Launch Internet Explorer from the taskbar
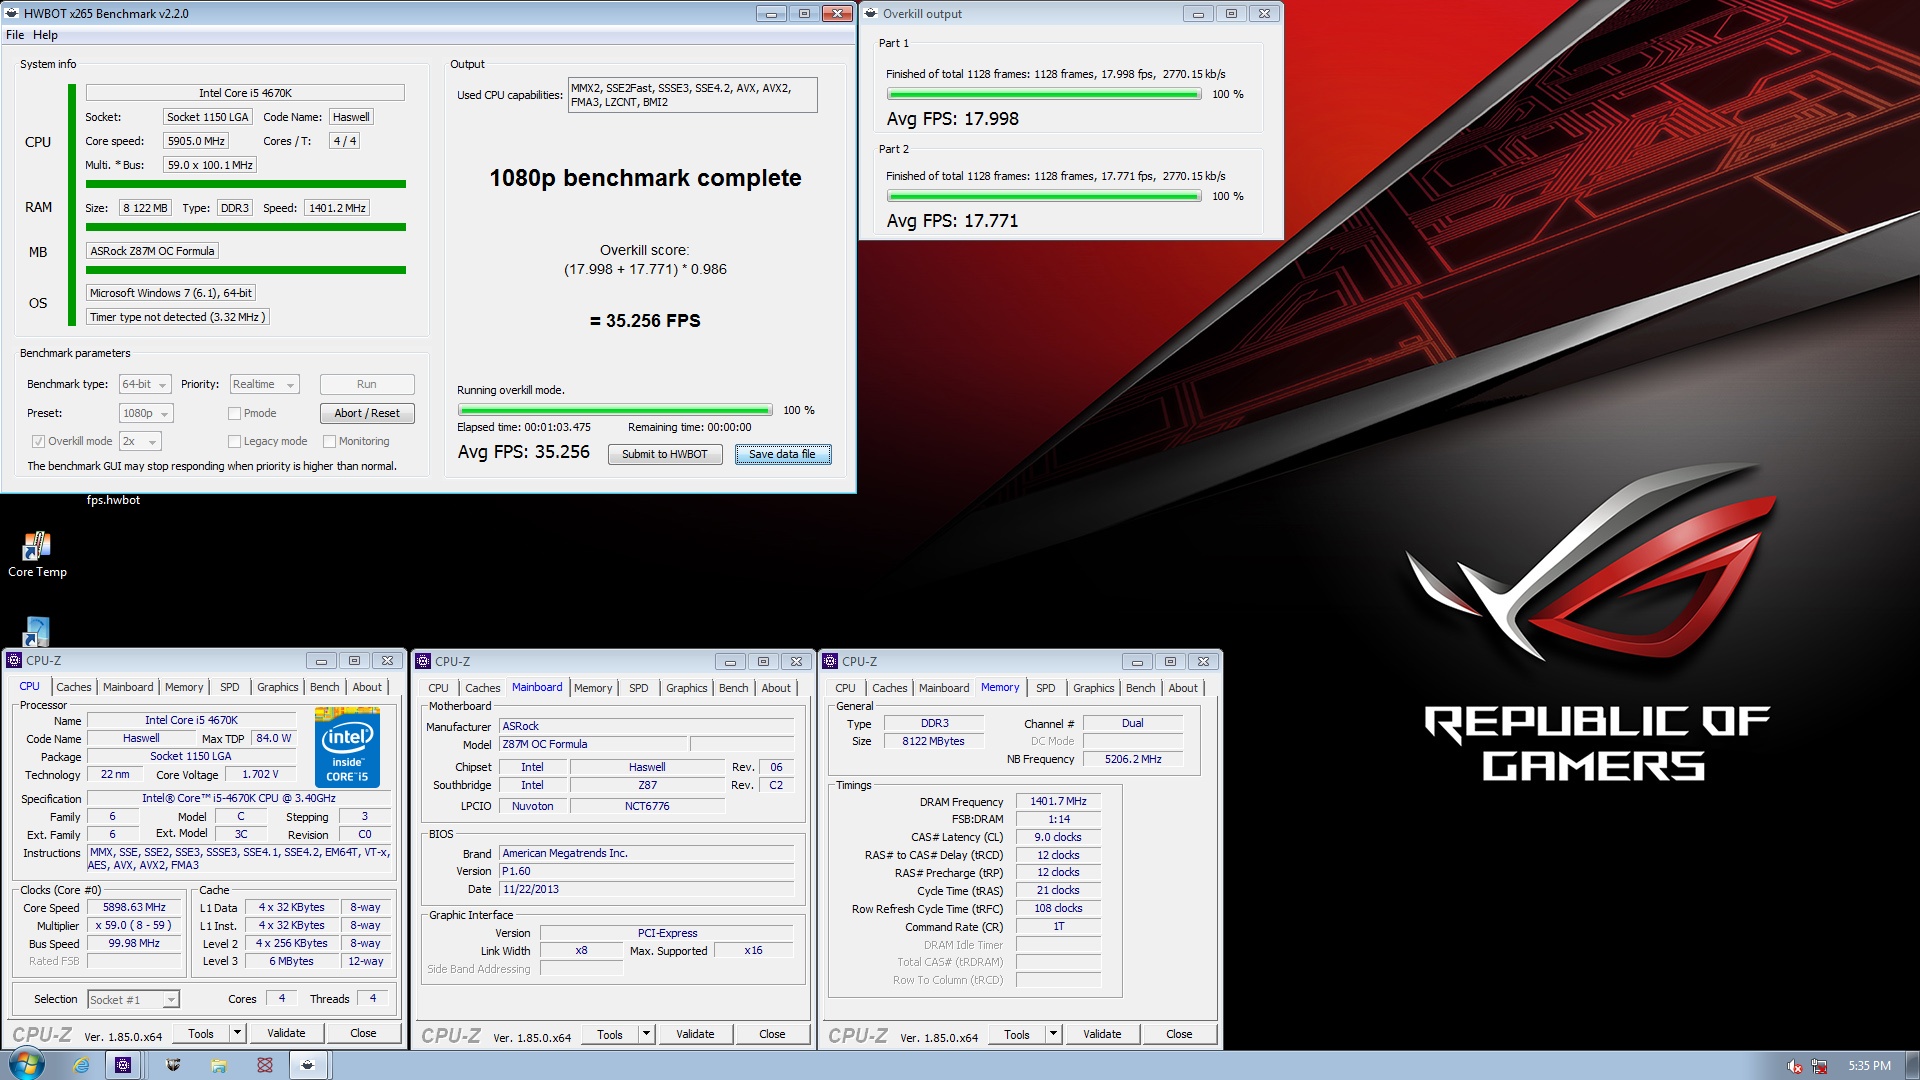 (81, 1065)
